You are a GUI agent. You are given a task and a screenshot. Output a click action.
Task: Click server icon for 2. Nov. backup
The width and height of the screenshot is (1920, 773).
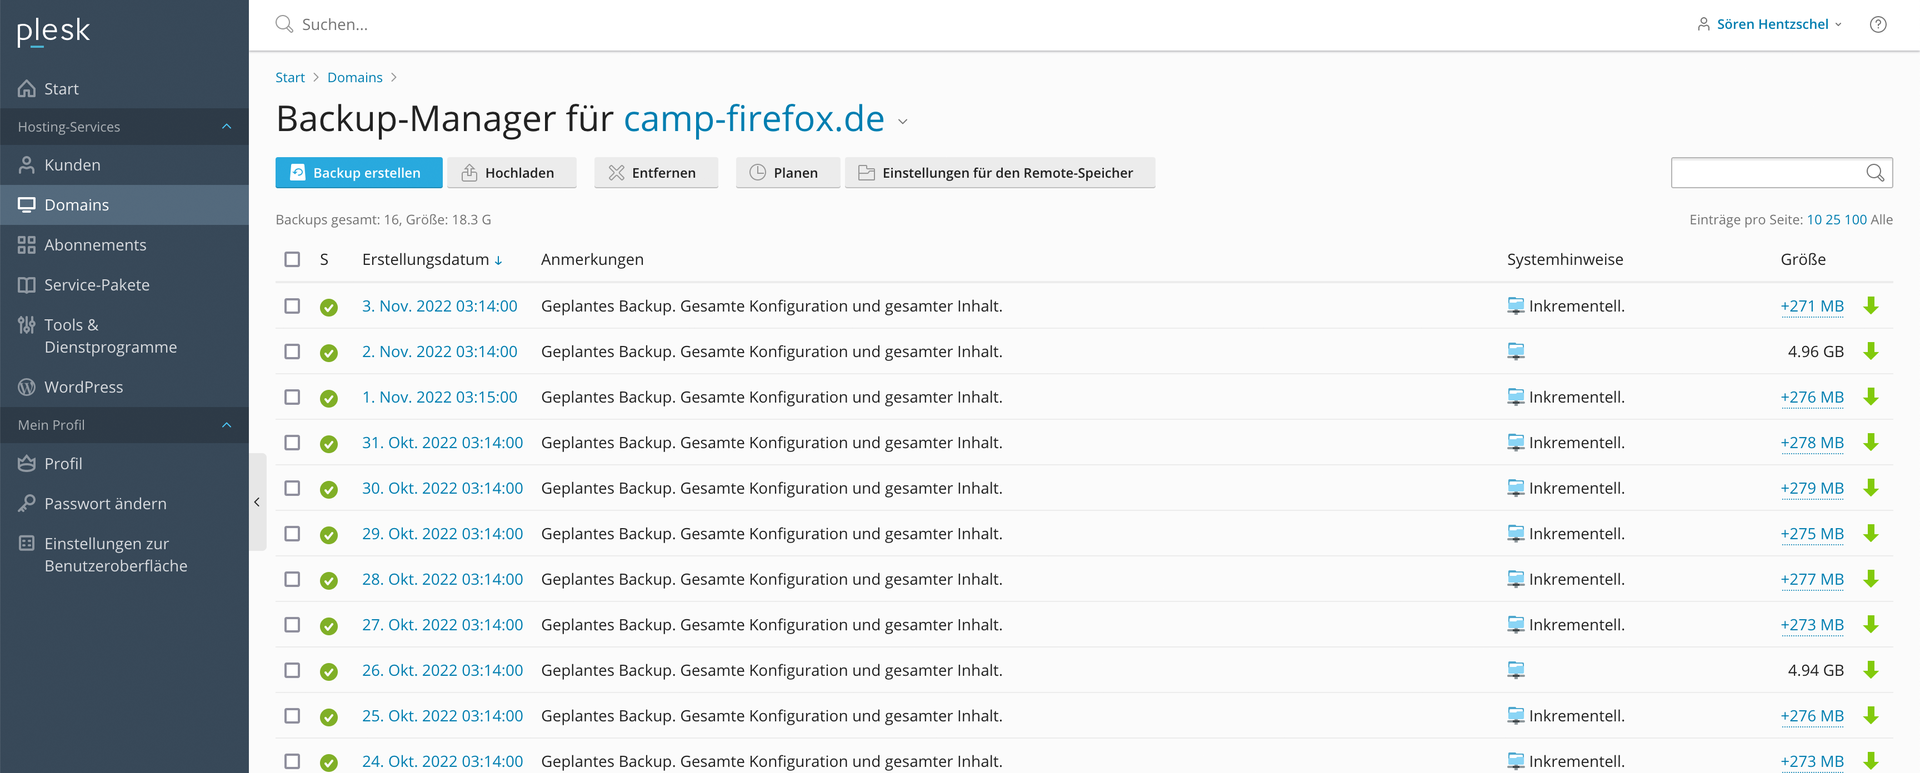click(x=1516, y=352)
